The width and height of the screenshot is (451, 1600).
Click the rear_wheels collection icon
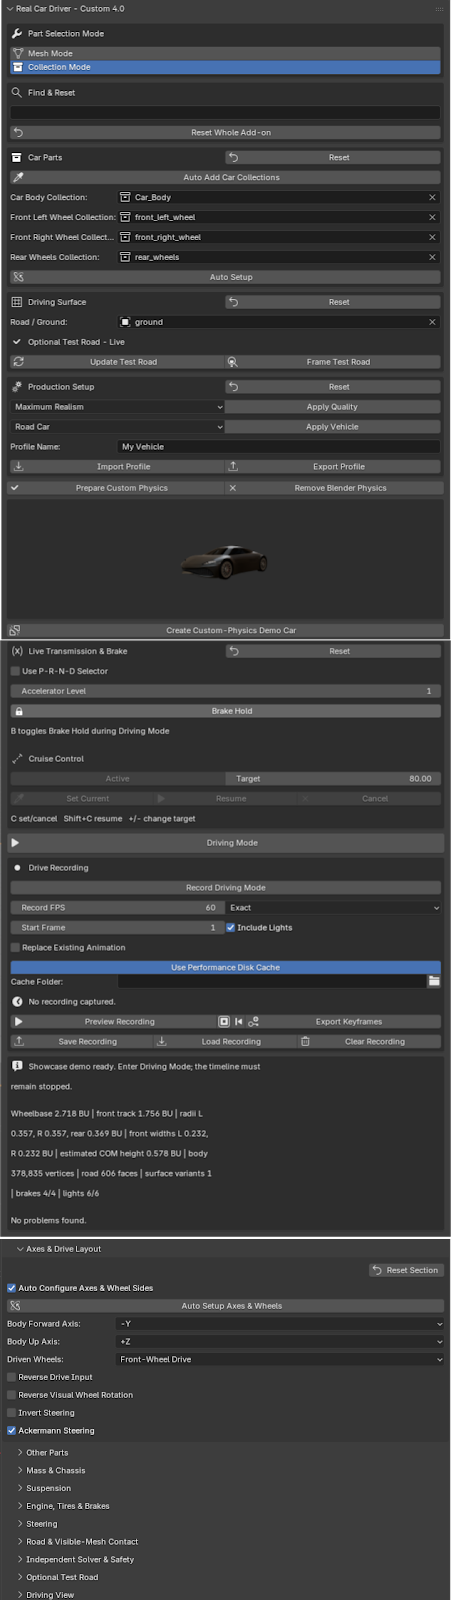(x=125, y=257)
